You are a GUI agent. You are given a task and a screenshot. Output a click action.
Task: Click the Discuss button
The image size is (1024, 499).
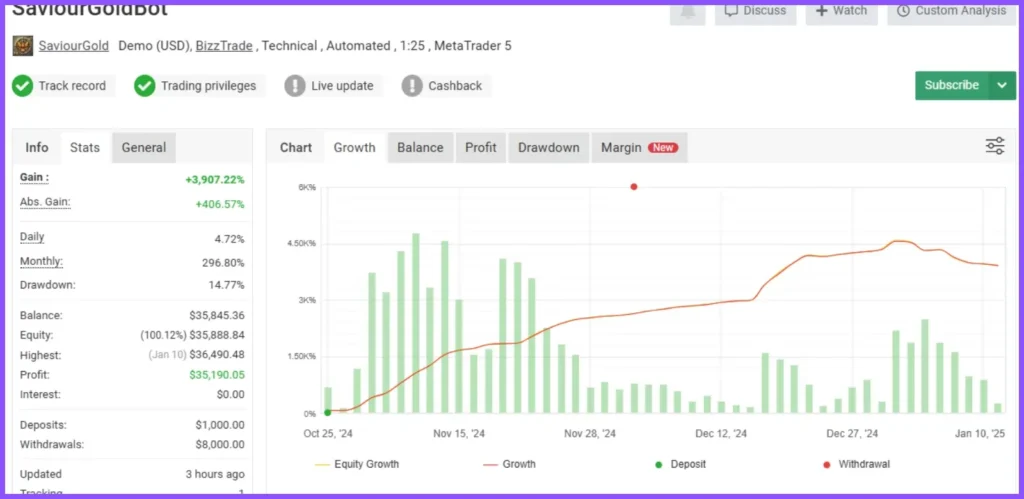755,11
